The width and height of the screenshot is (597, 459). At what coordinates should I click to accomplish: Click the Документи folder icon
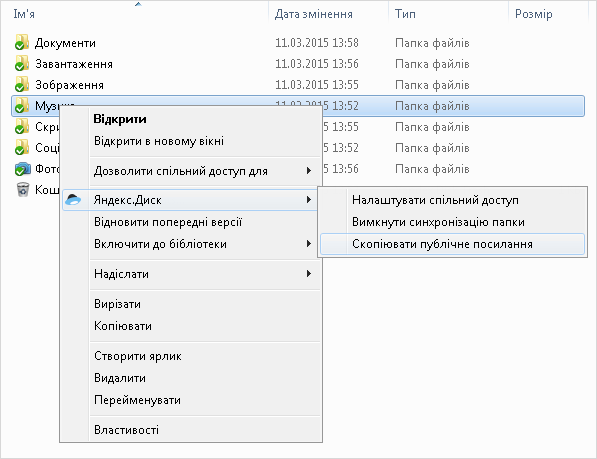22,43
